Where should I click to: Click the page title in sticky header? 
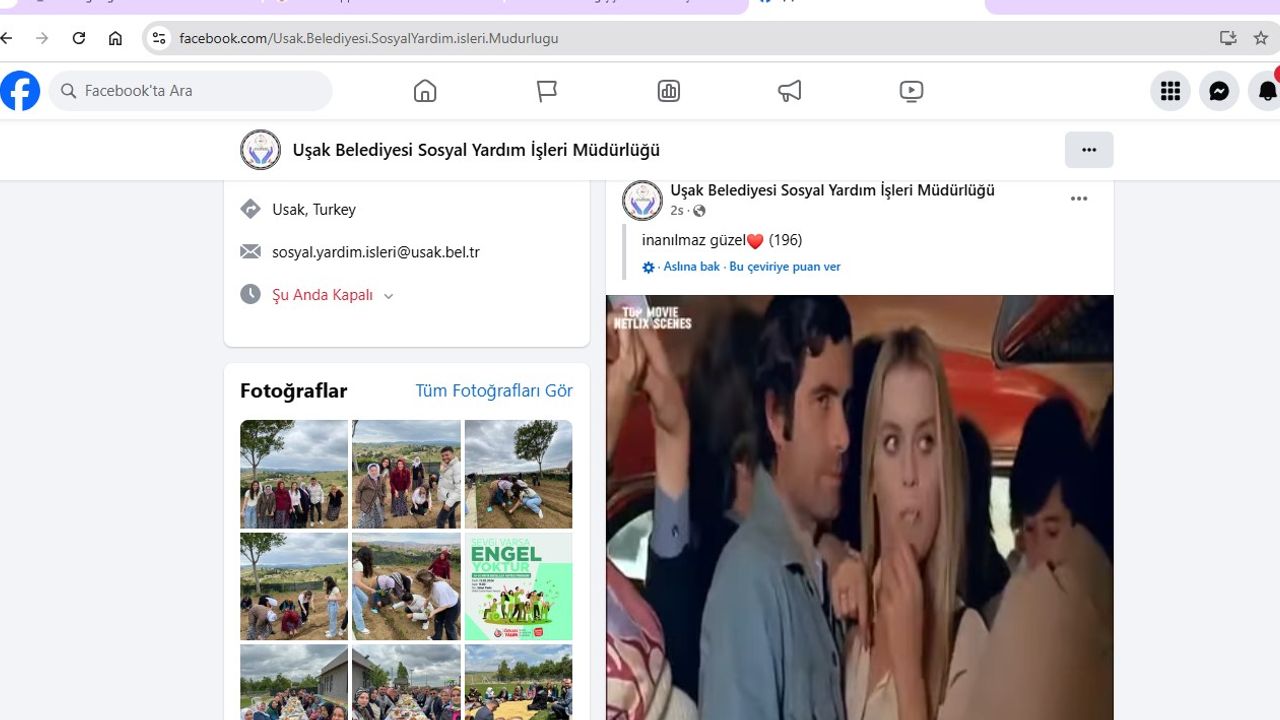[x=476, y=150]
